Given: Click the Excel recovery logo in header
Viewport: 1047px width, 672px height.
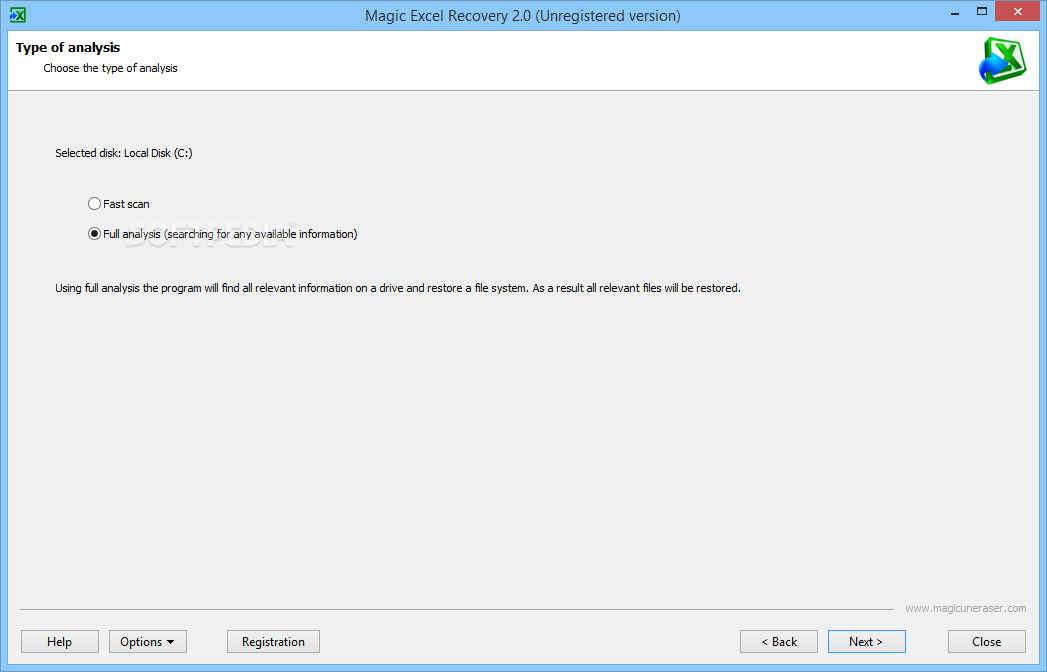Looking at the screenshot, I should coord(1002,61).
